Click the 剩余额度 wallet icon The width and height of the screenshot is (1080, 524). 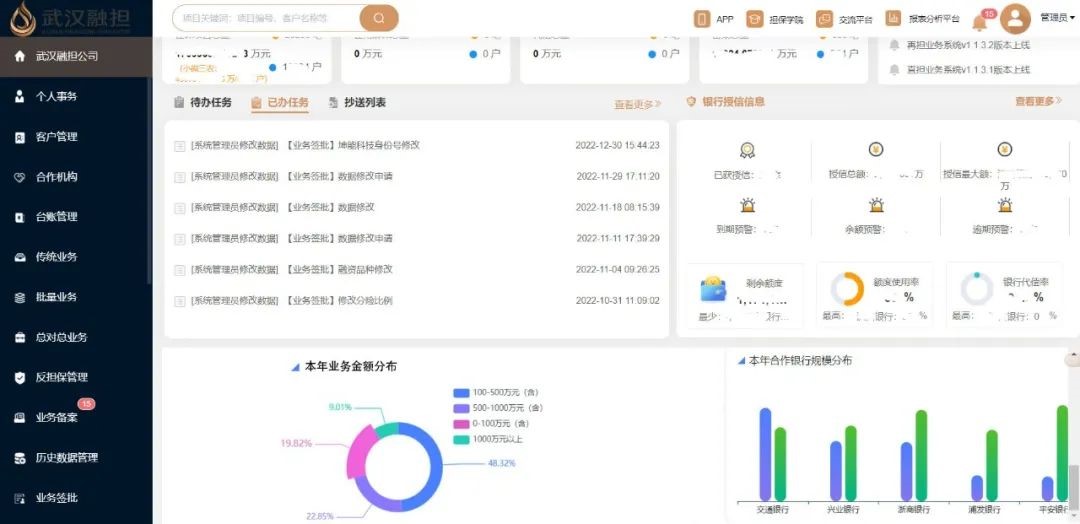[714, 290]
